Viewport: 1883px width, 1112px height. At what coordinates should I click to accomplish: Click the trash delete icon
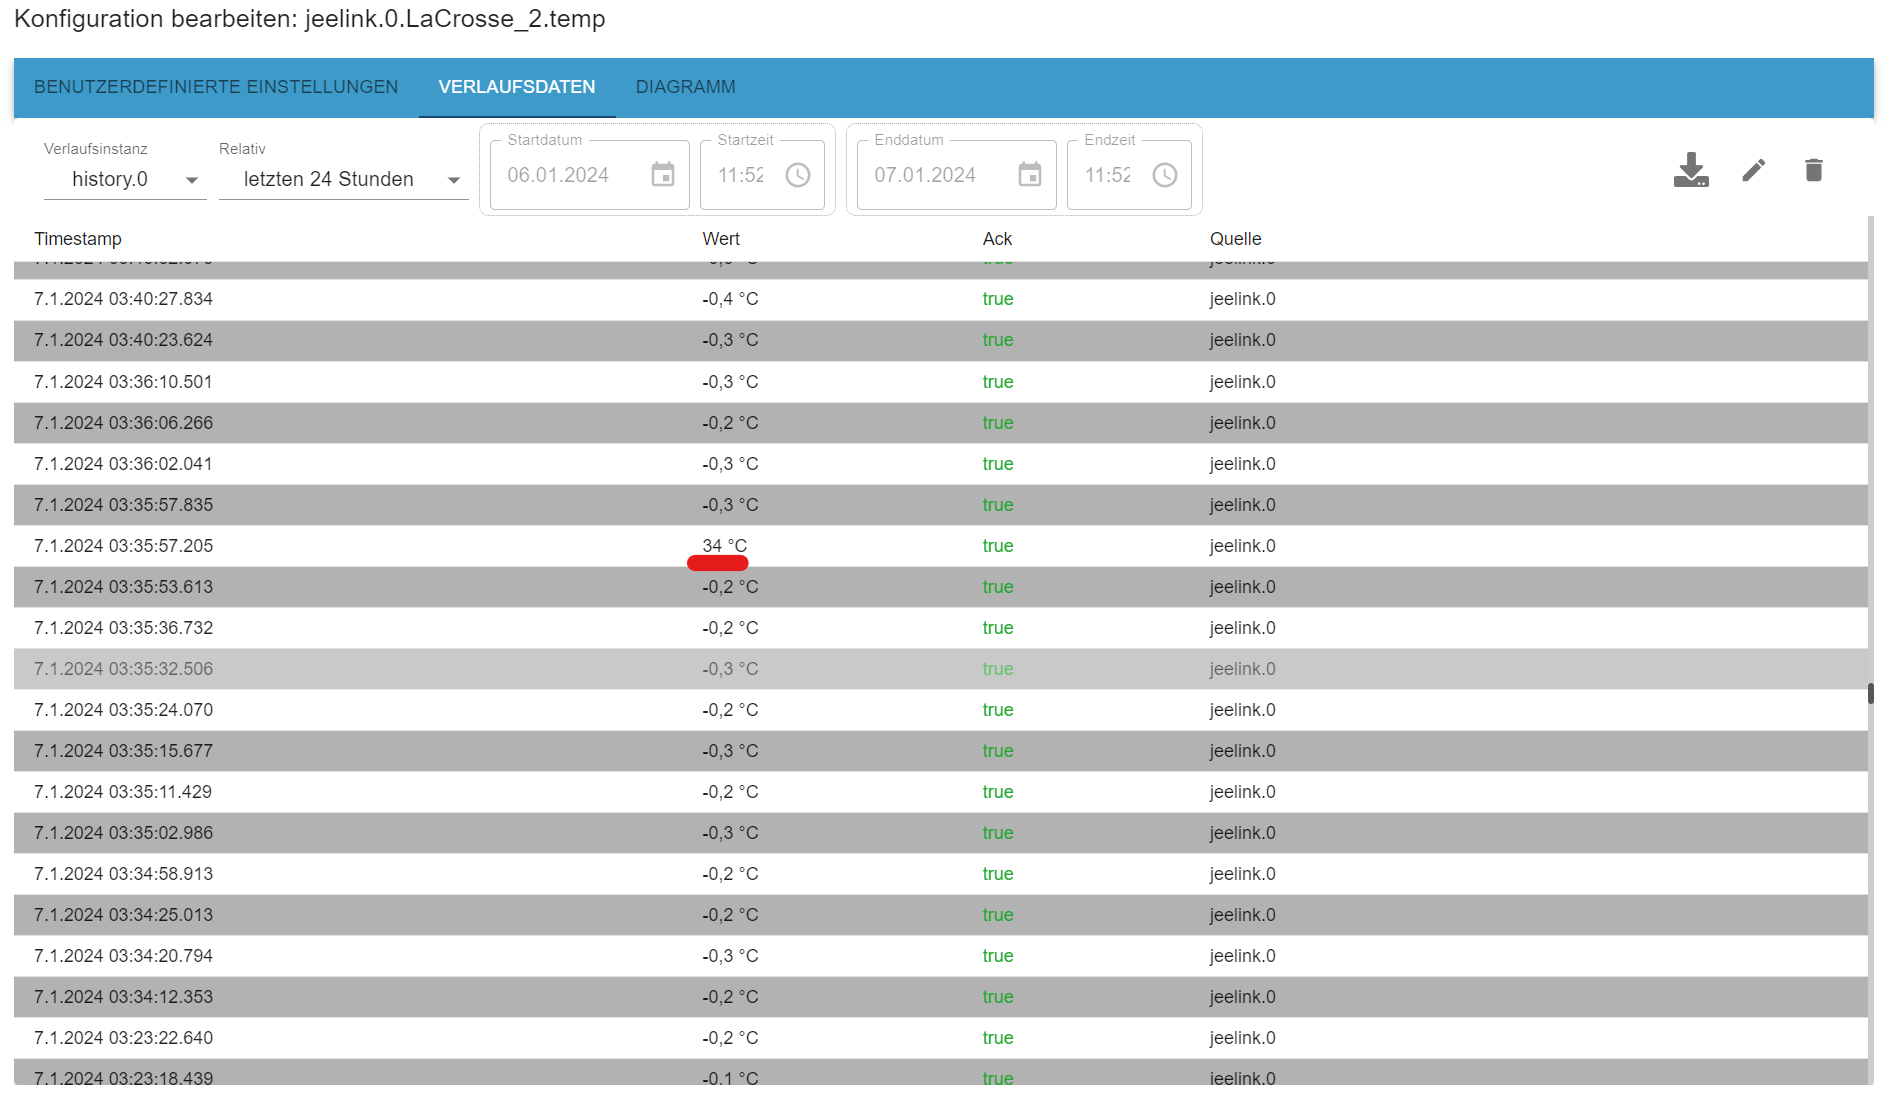click(1814, 170)
